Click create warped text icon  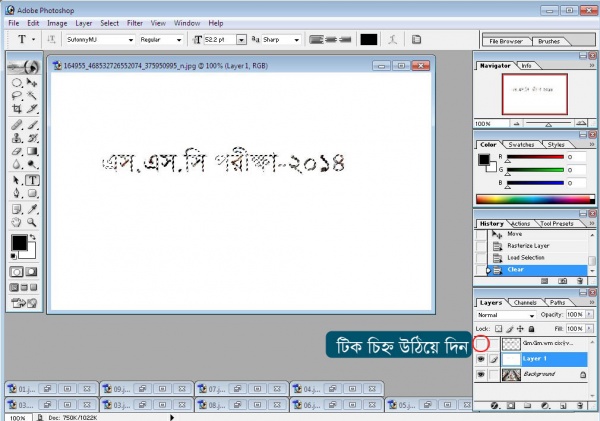pyautogui.click(x=393, y=39)
